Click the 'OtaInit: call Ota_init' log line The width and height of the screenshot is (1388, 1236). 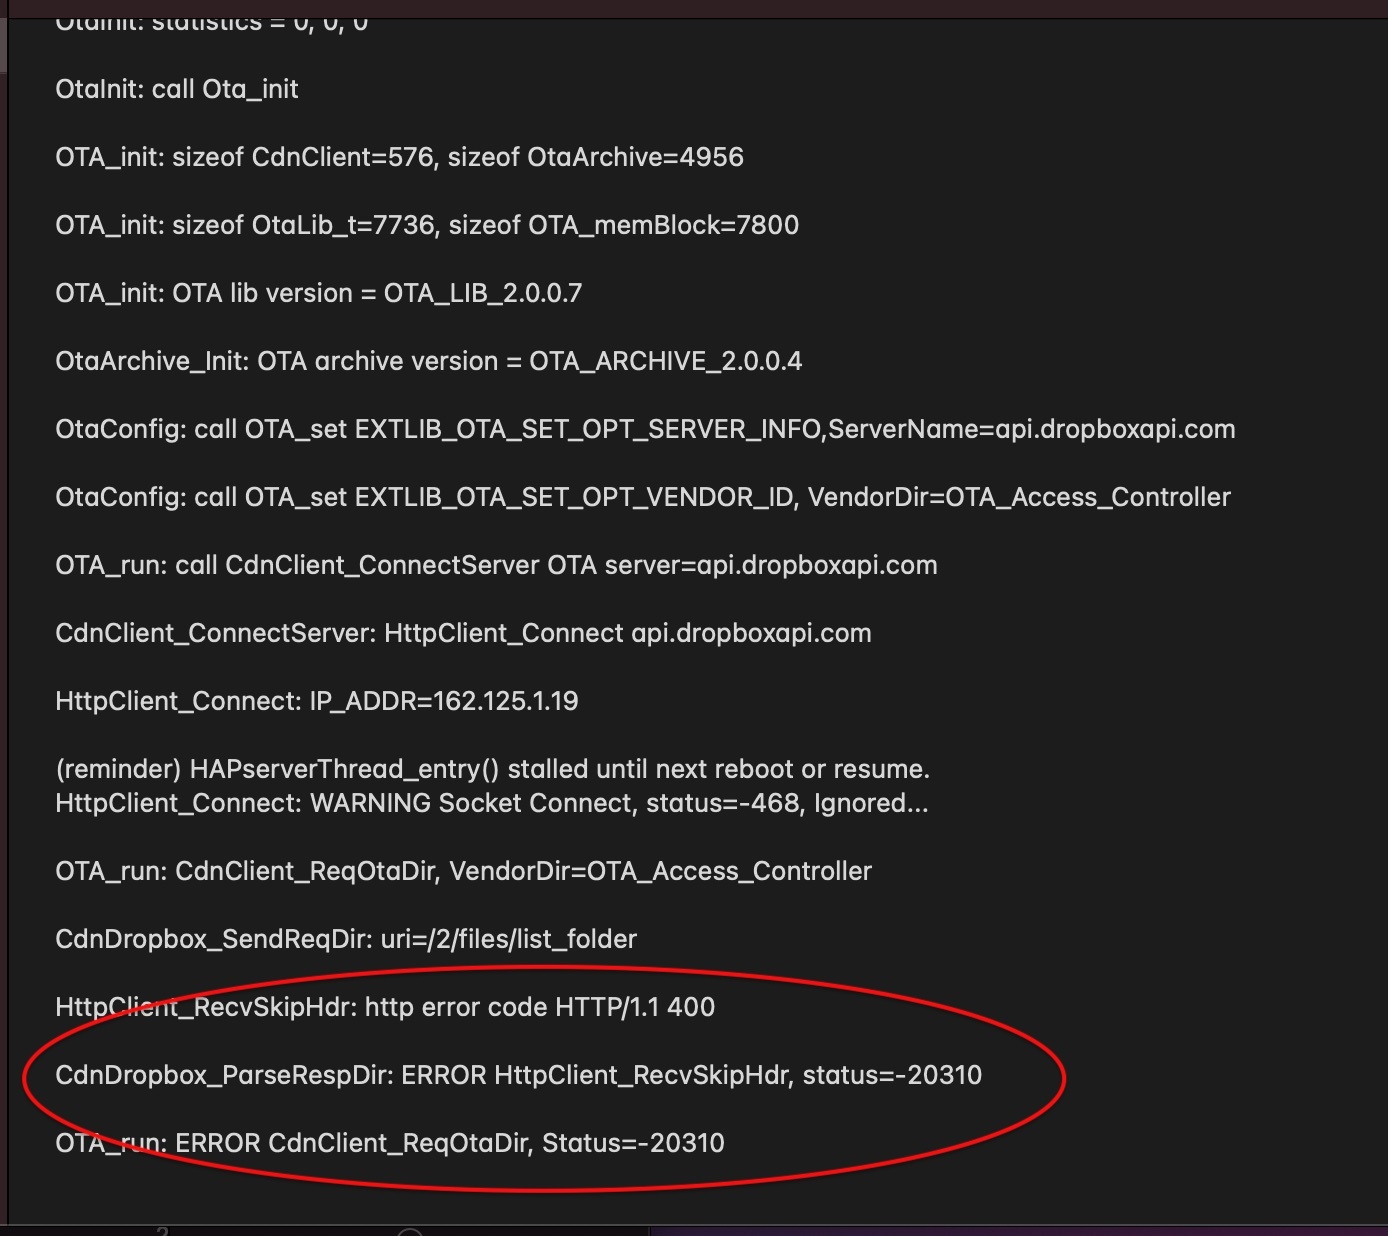click(177, 89)
